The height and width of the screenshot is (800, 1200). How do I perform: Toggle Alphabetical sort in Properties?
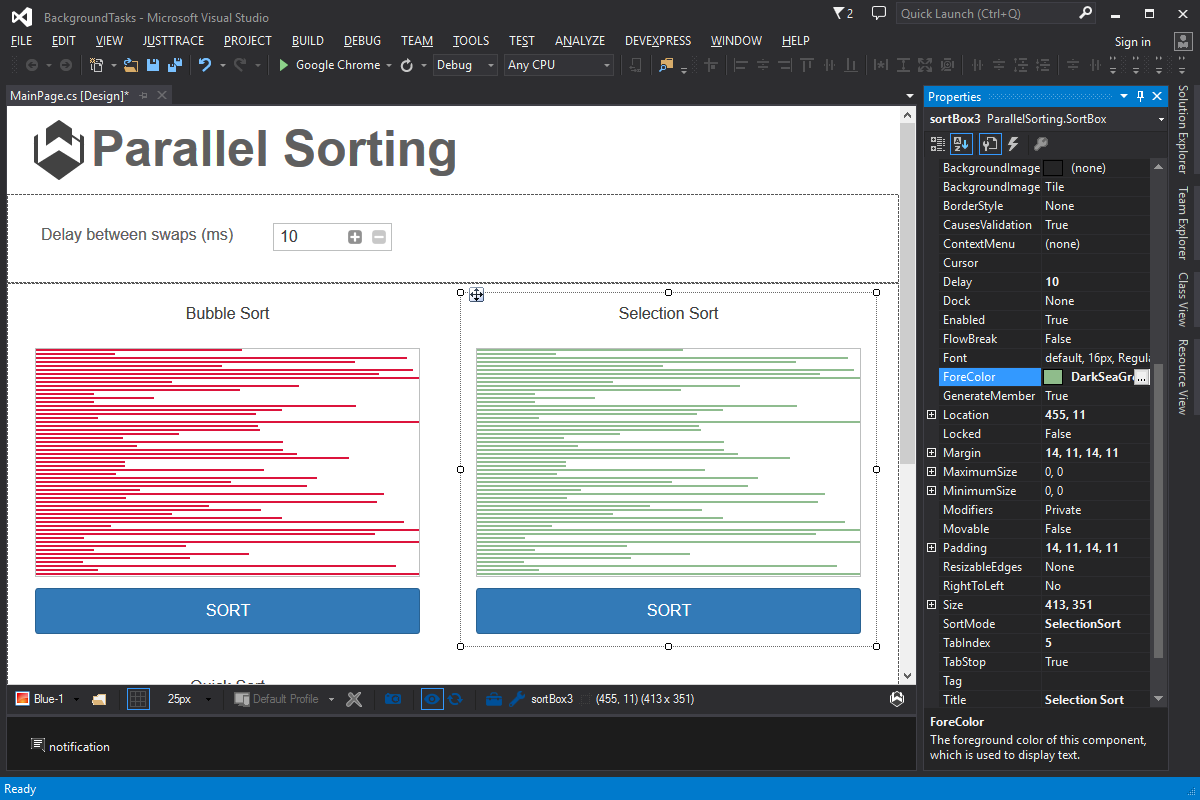[x=961, y=144]
